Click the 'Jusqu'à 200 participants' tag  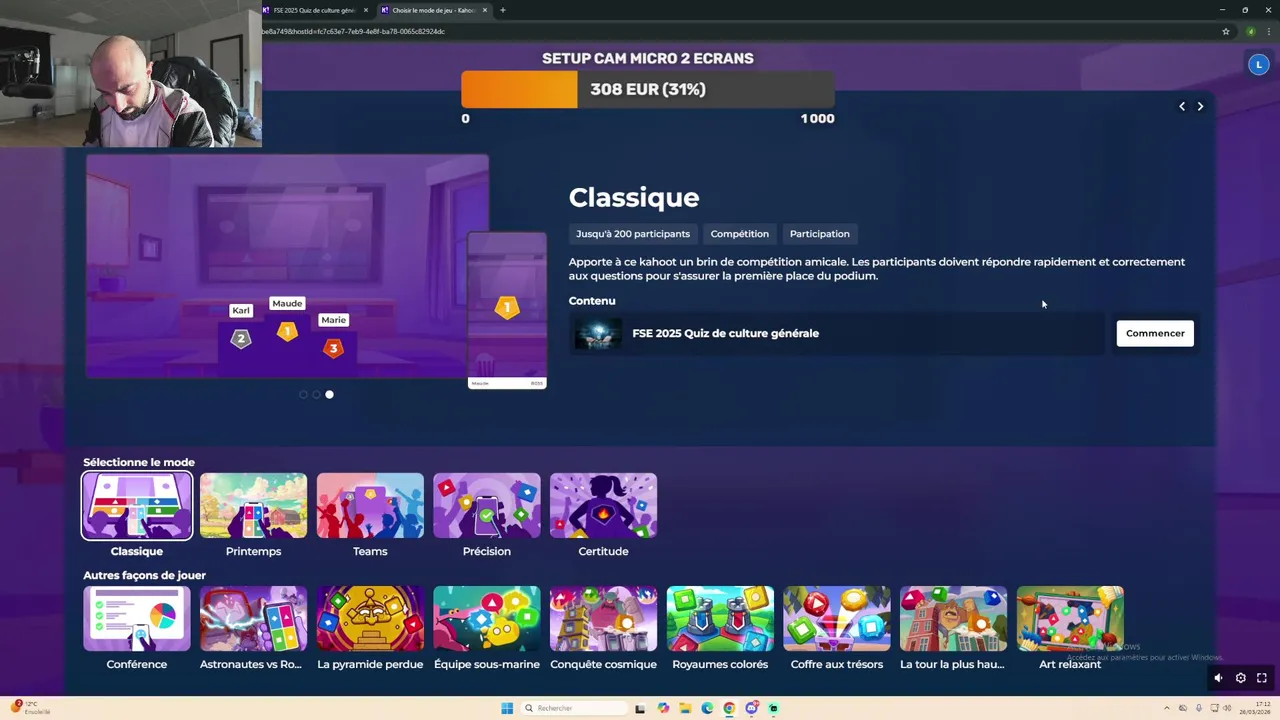pyautogui.click(x=633, y=234)
